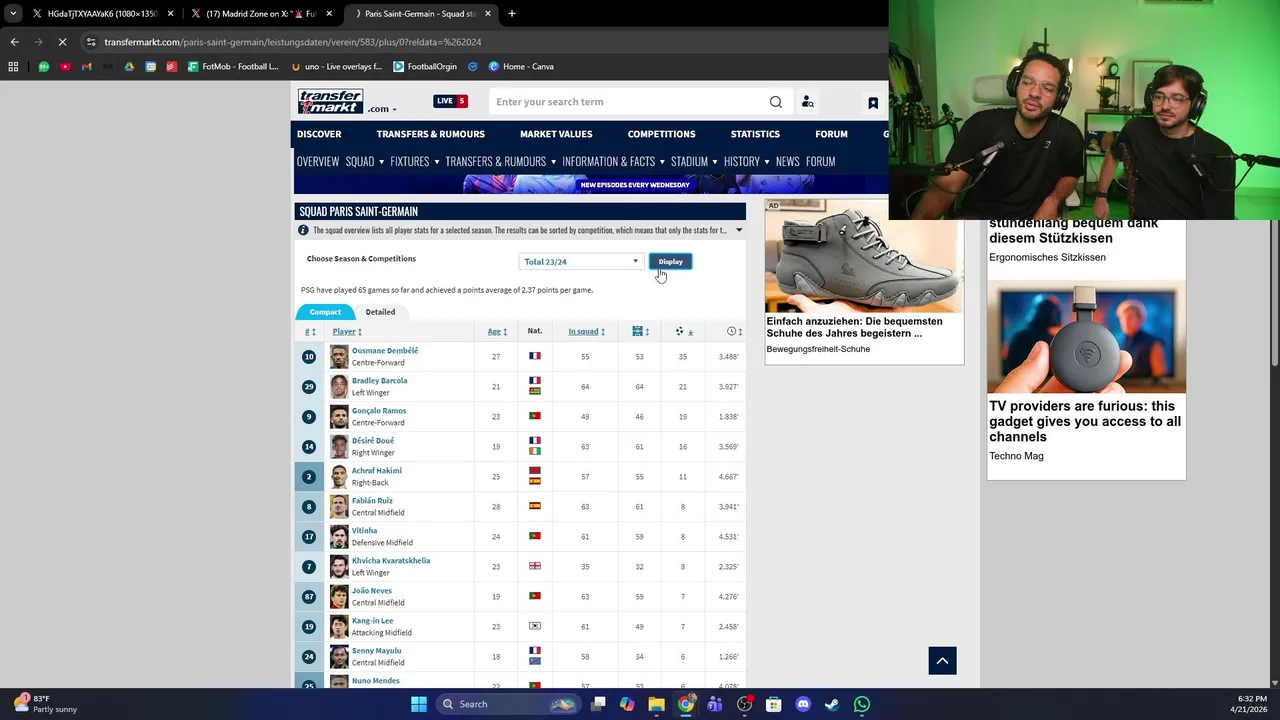Open the site info icon in the address bar

(91, 42)
